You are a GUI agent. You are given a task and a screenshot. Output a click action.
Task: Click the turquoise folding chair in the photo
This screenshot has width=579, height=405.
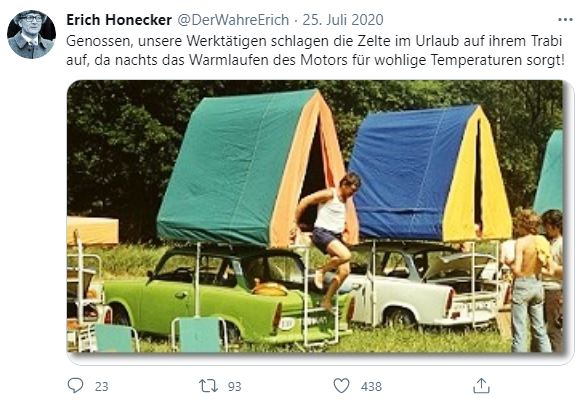[x=199, y=334]
